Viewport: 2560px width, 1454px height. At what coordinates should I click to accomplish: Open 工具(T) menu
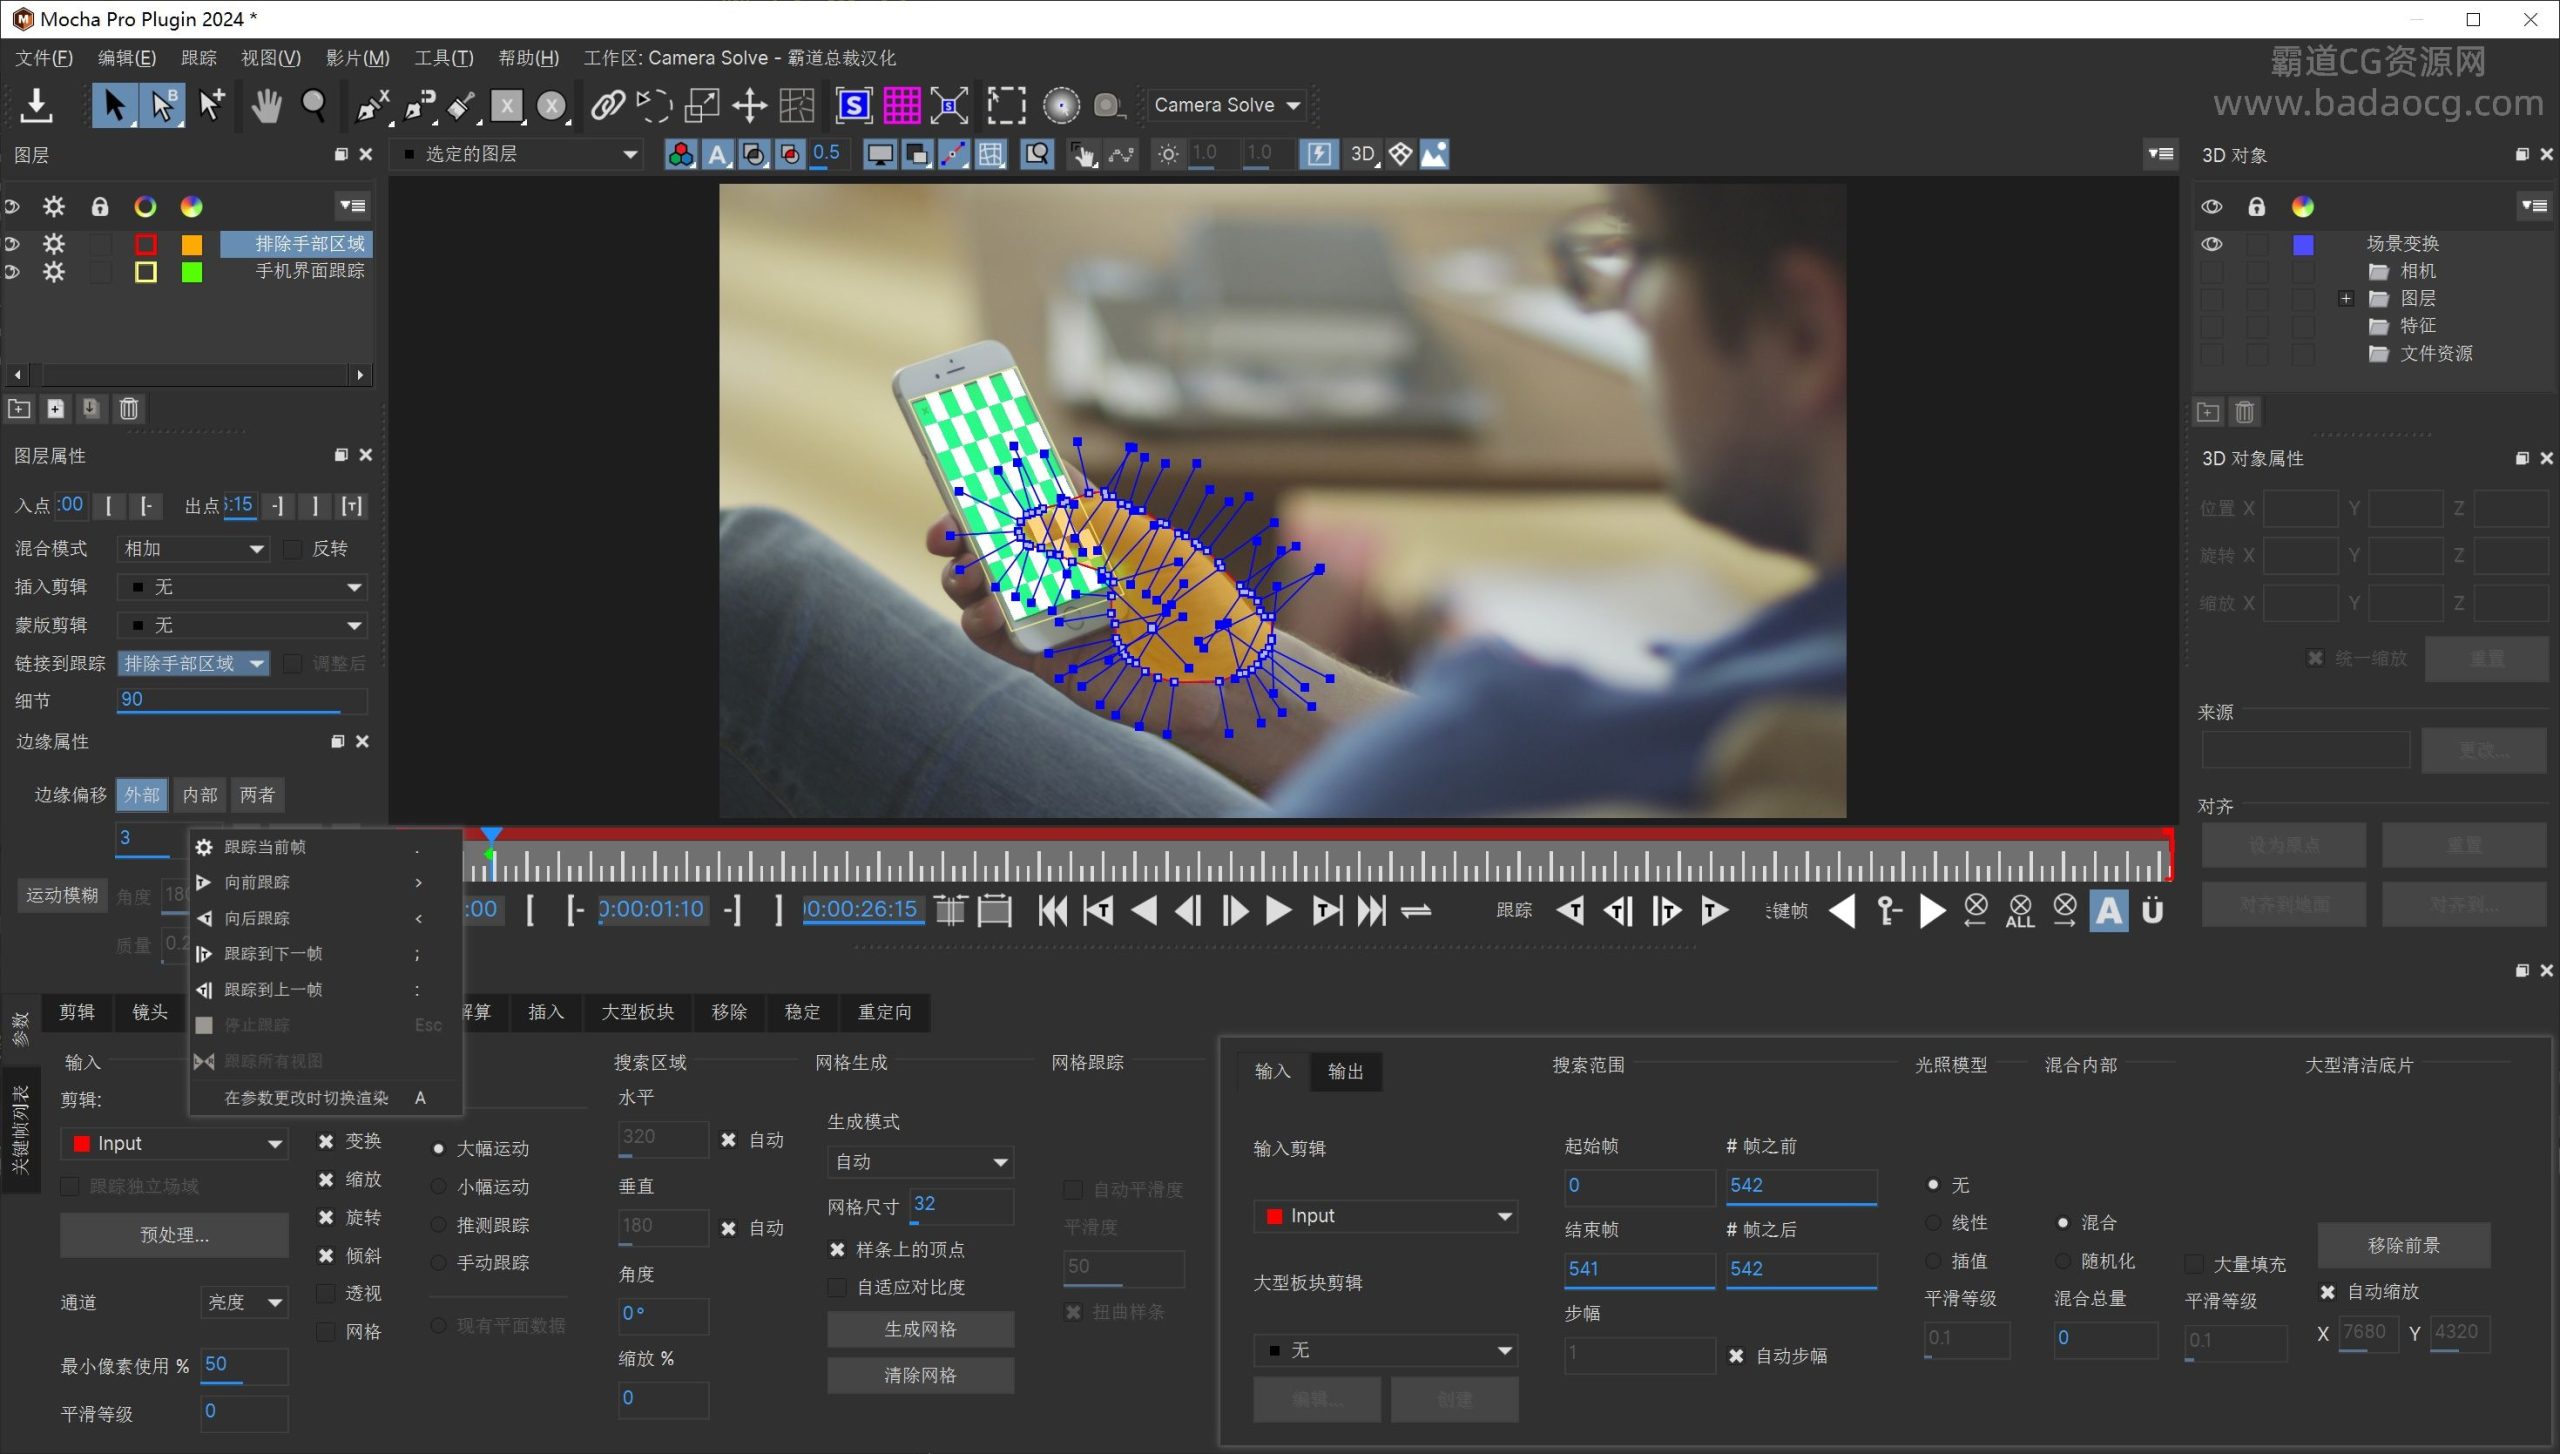pyautogui.click(x=444, y=58)
